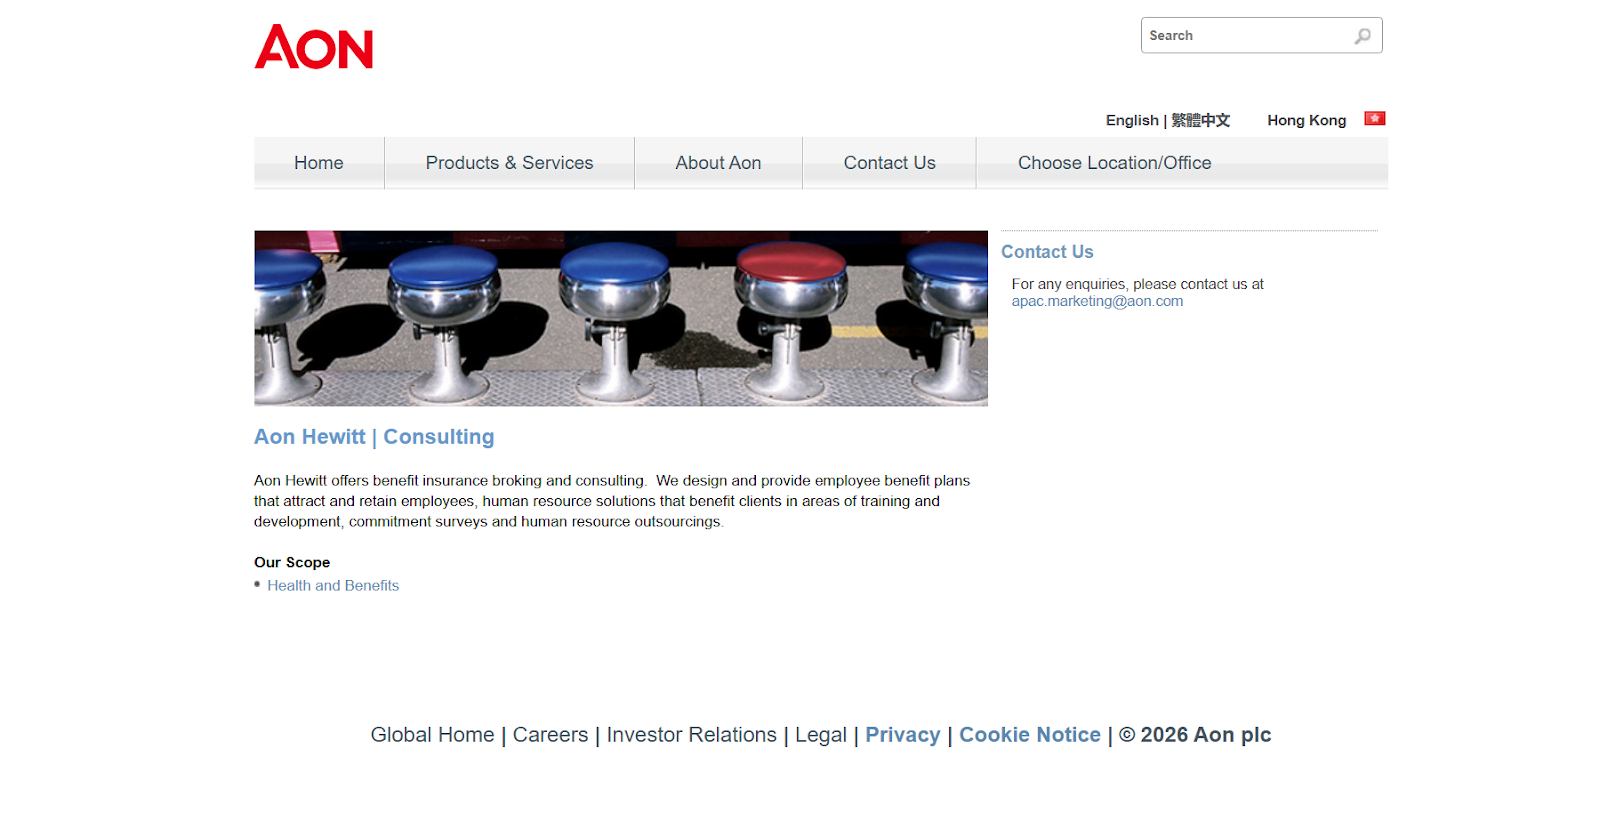Open the Home menu item

[x=319, y=163]
